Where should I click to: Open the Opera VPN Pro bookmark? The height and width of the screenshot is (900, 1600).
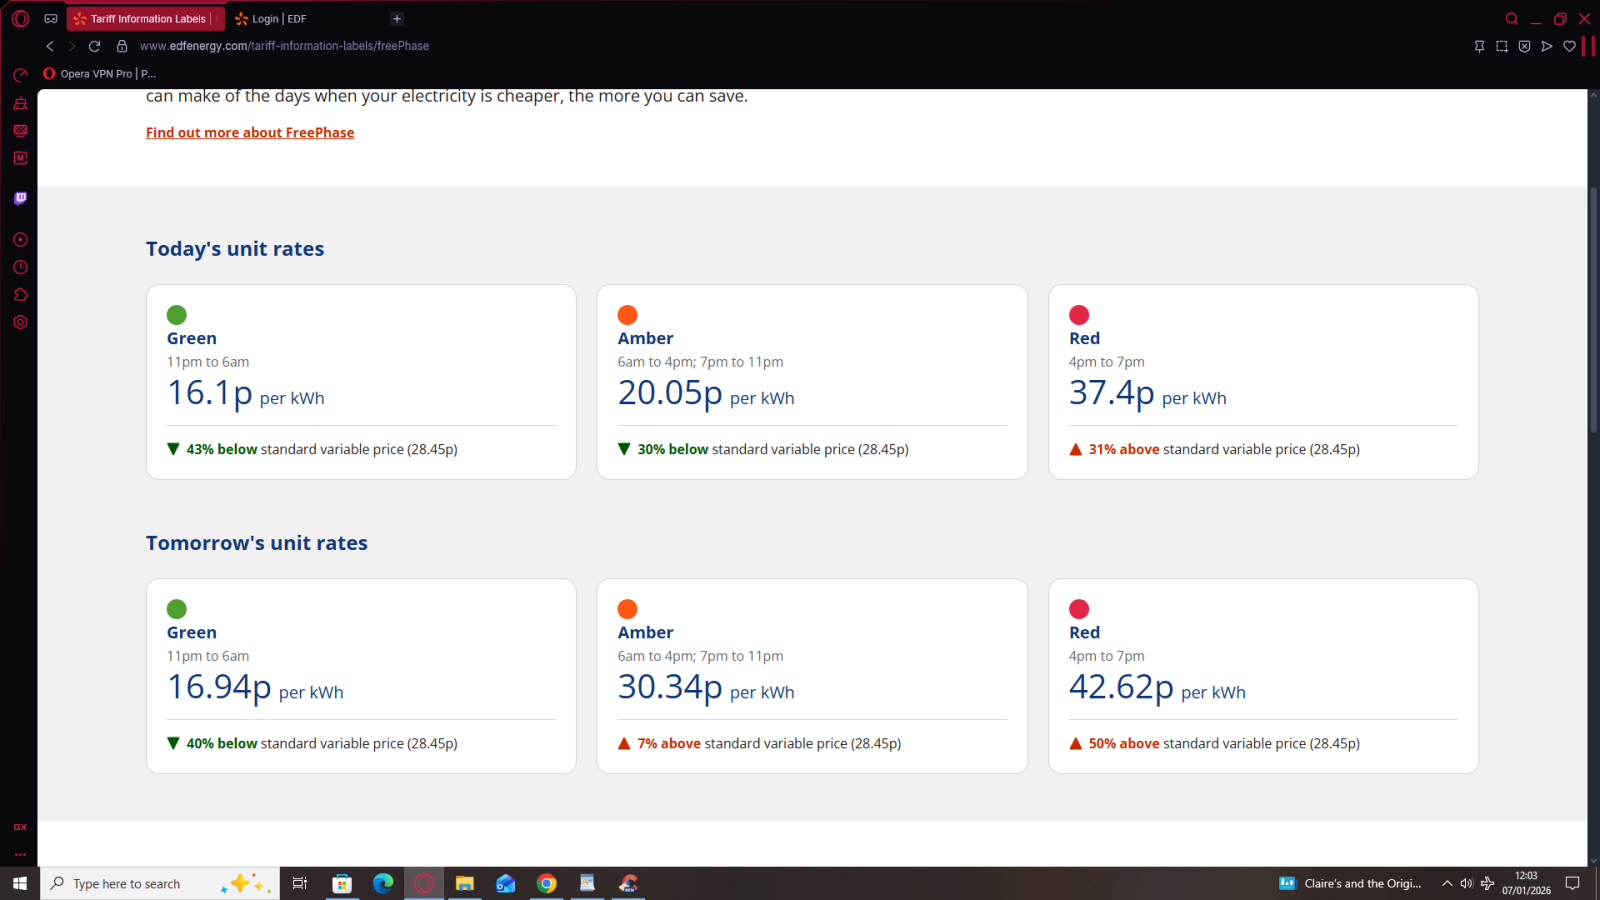pos(100,74)
